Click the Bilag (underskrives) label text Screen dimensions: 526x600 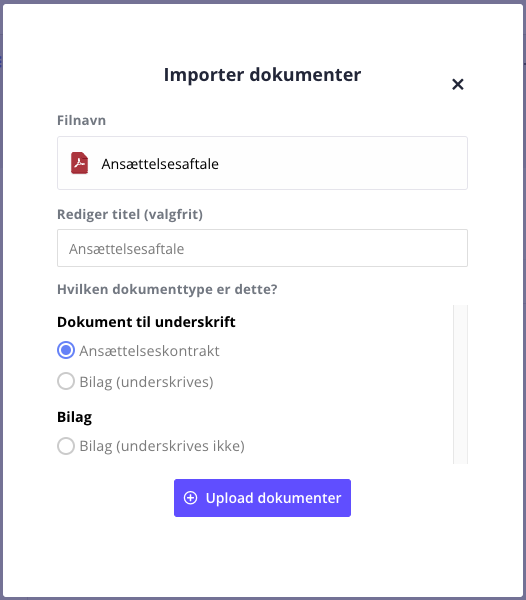click(x=146, y=382)
